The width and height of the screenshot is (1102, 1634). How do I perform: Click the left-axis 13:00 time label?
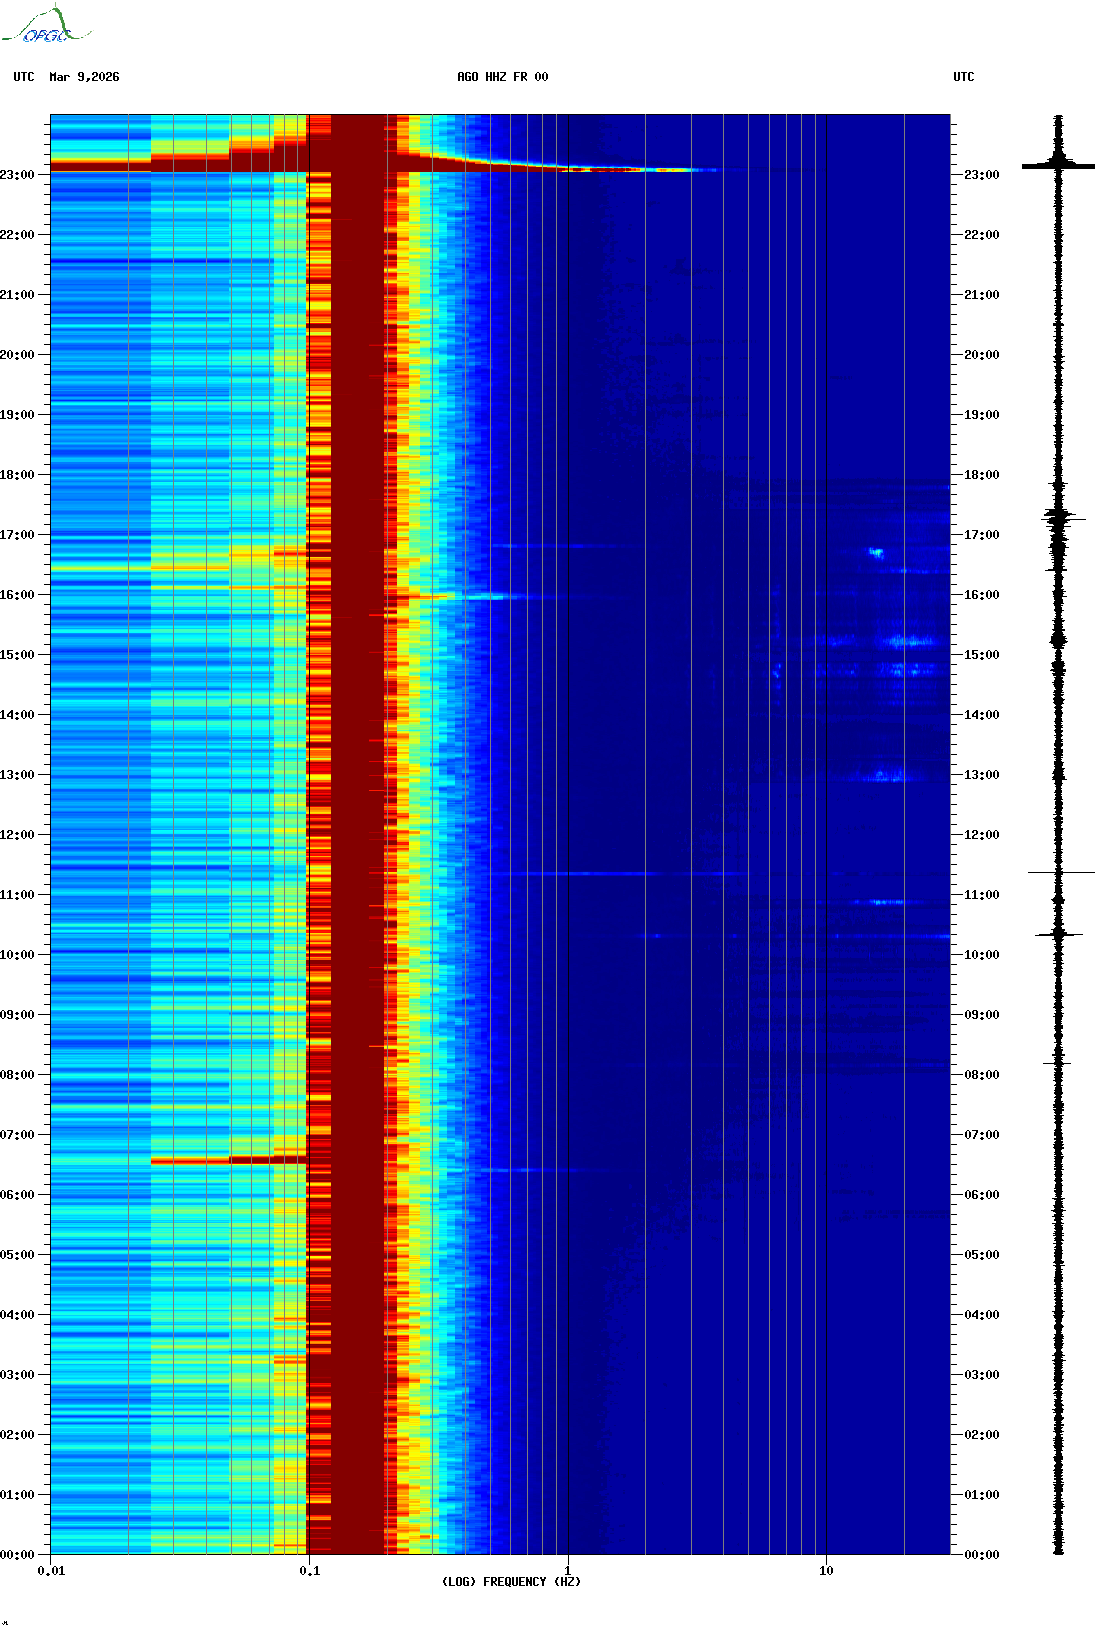(x=17, y=775)
